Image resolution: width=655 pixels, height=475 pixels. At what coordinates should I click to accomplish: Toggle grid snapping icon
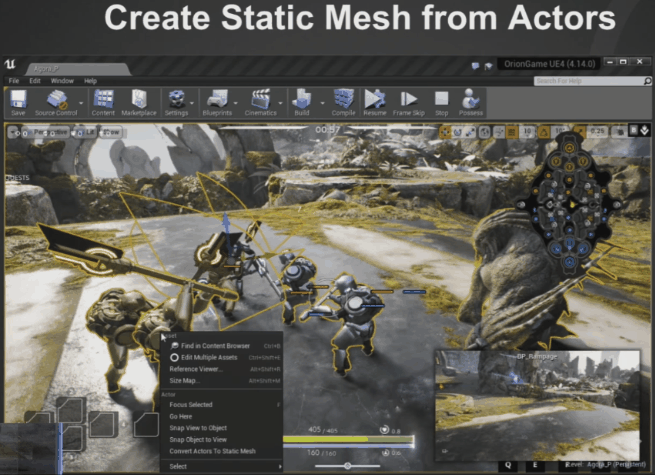coord(511,132)
